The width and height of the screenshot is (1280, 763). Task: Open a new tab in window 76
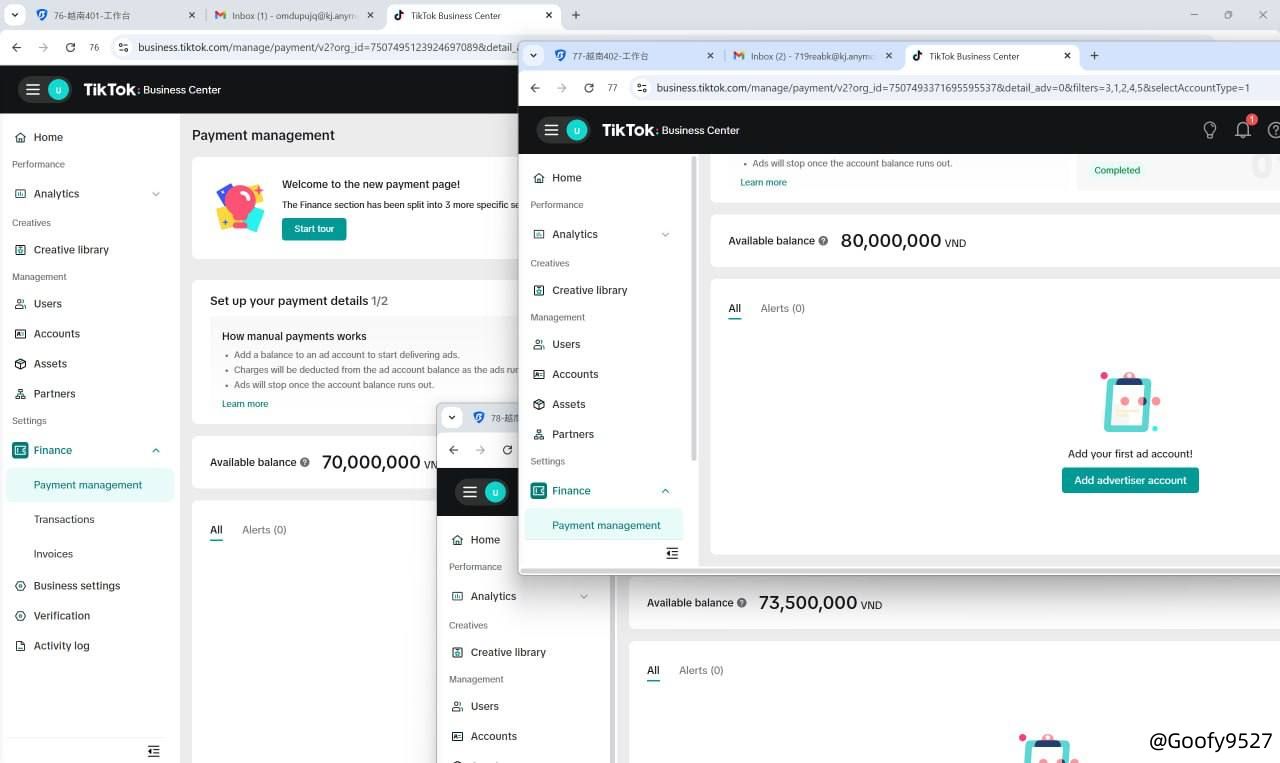tap(576, 15)
